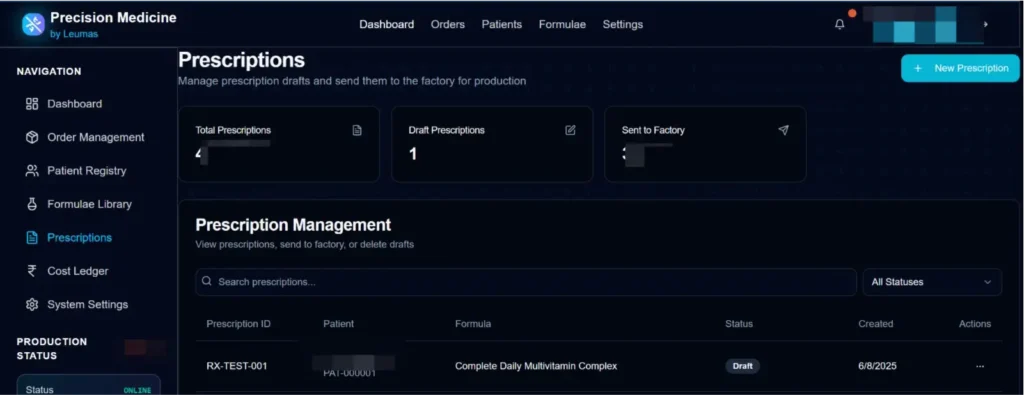Viewport: 1024px width, 395px height.
Task: Click the Draft status badge
Action: pyautogui.click(x=743, y=366)
